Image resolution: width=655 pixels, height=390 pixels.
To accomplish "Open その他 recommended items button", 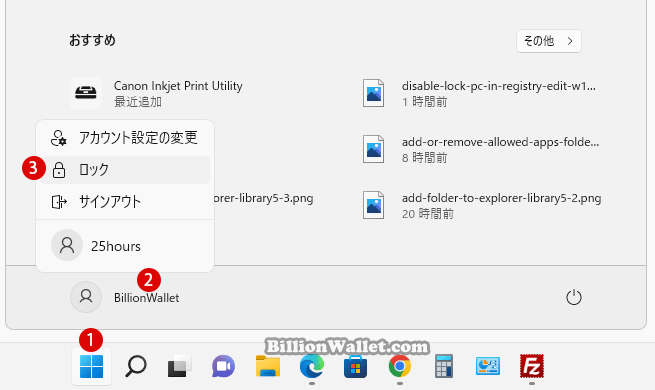I will pyautogui.click(x=548, y=41).
